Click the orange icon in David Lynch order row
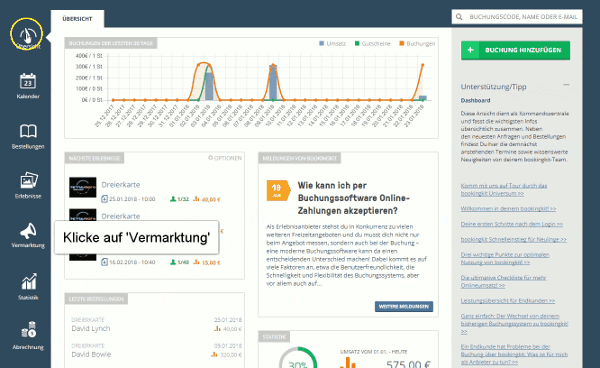600x368 pixels. click(217, 329)
